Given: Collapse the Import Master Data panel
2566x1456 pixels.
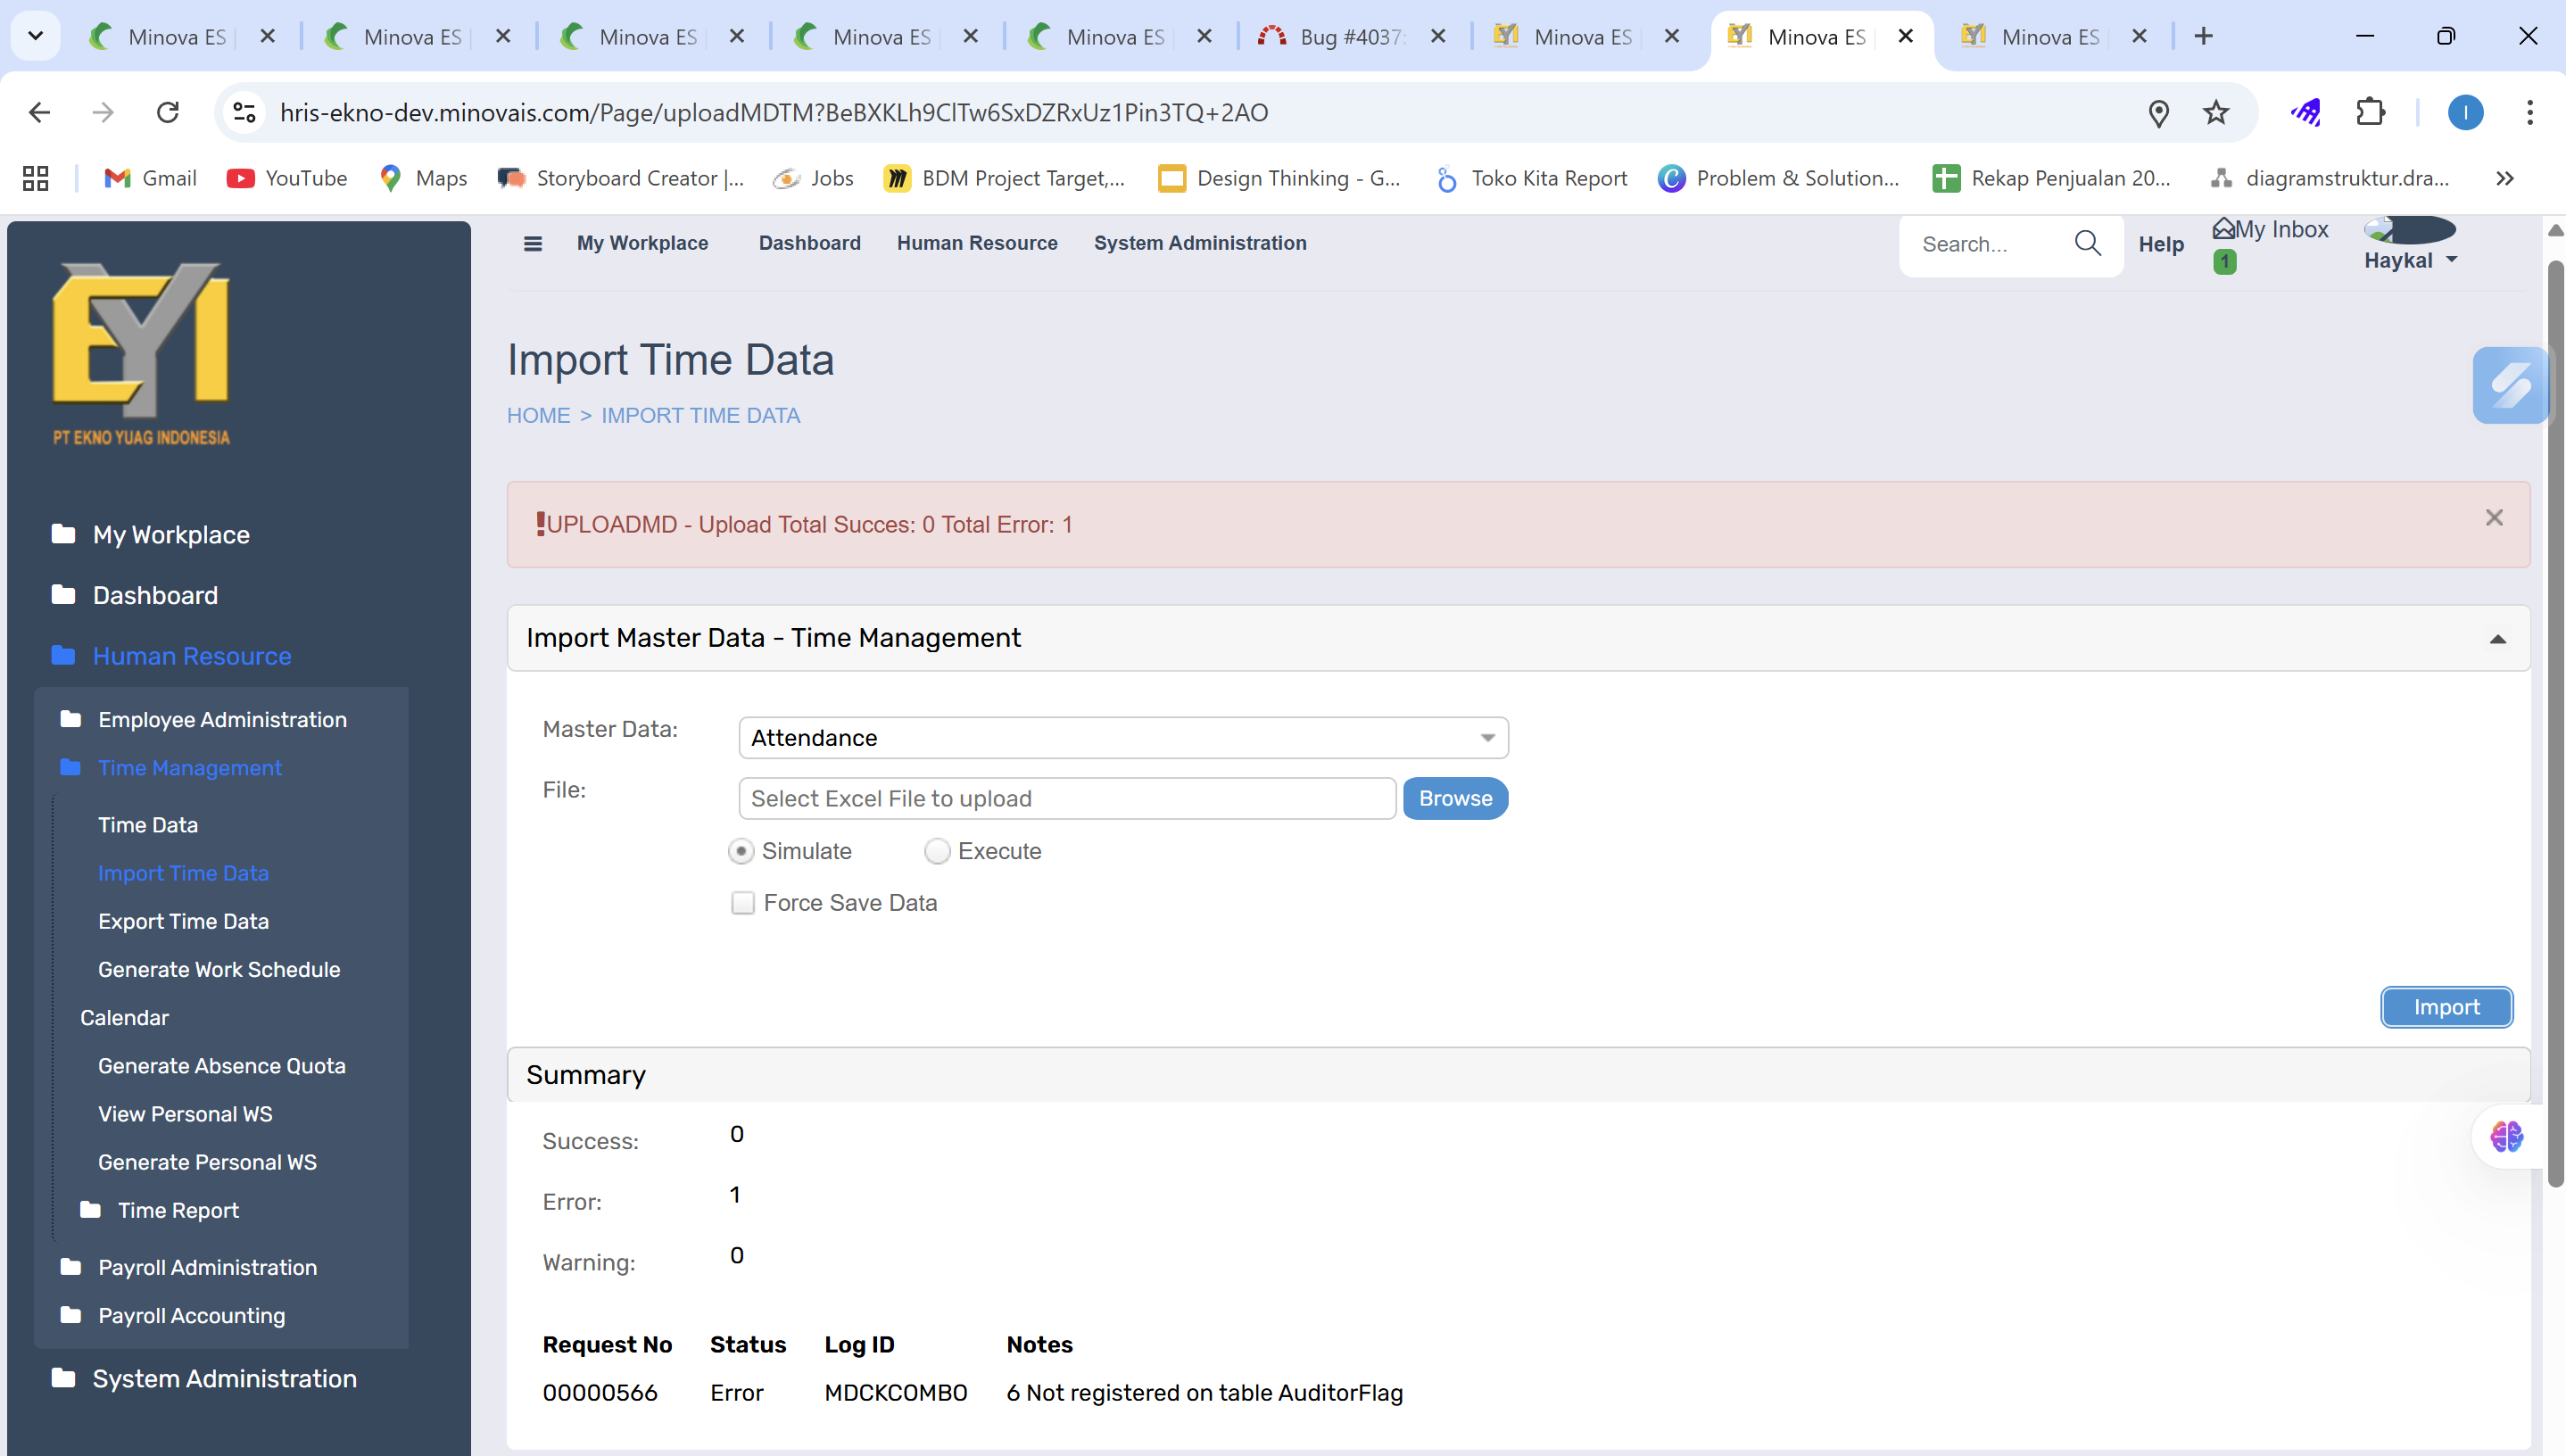Looking at the screenshot, I should click(x=2497, y=639).
